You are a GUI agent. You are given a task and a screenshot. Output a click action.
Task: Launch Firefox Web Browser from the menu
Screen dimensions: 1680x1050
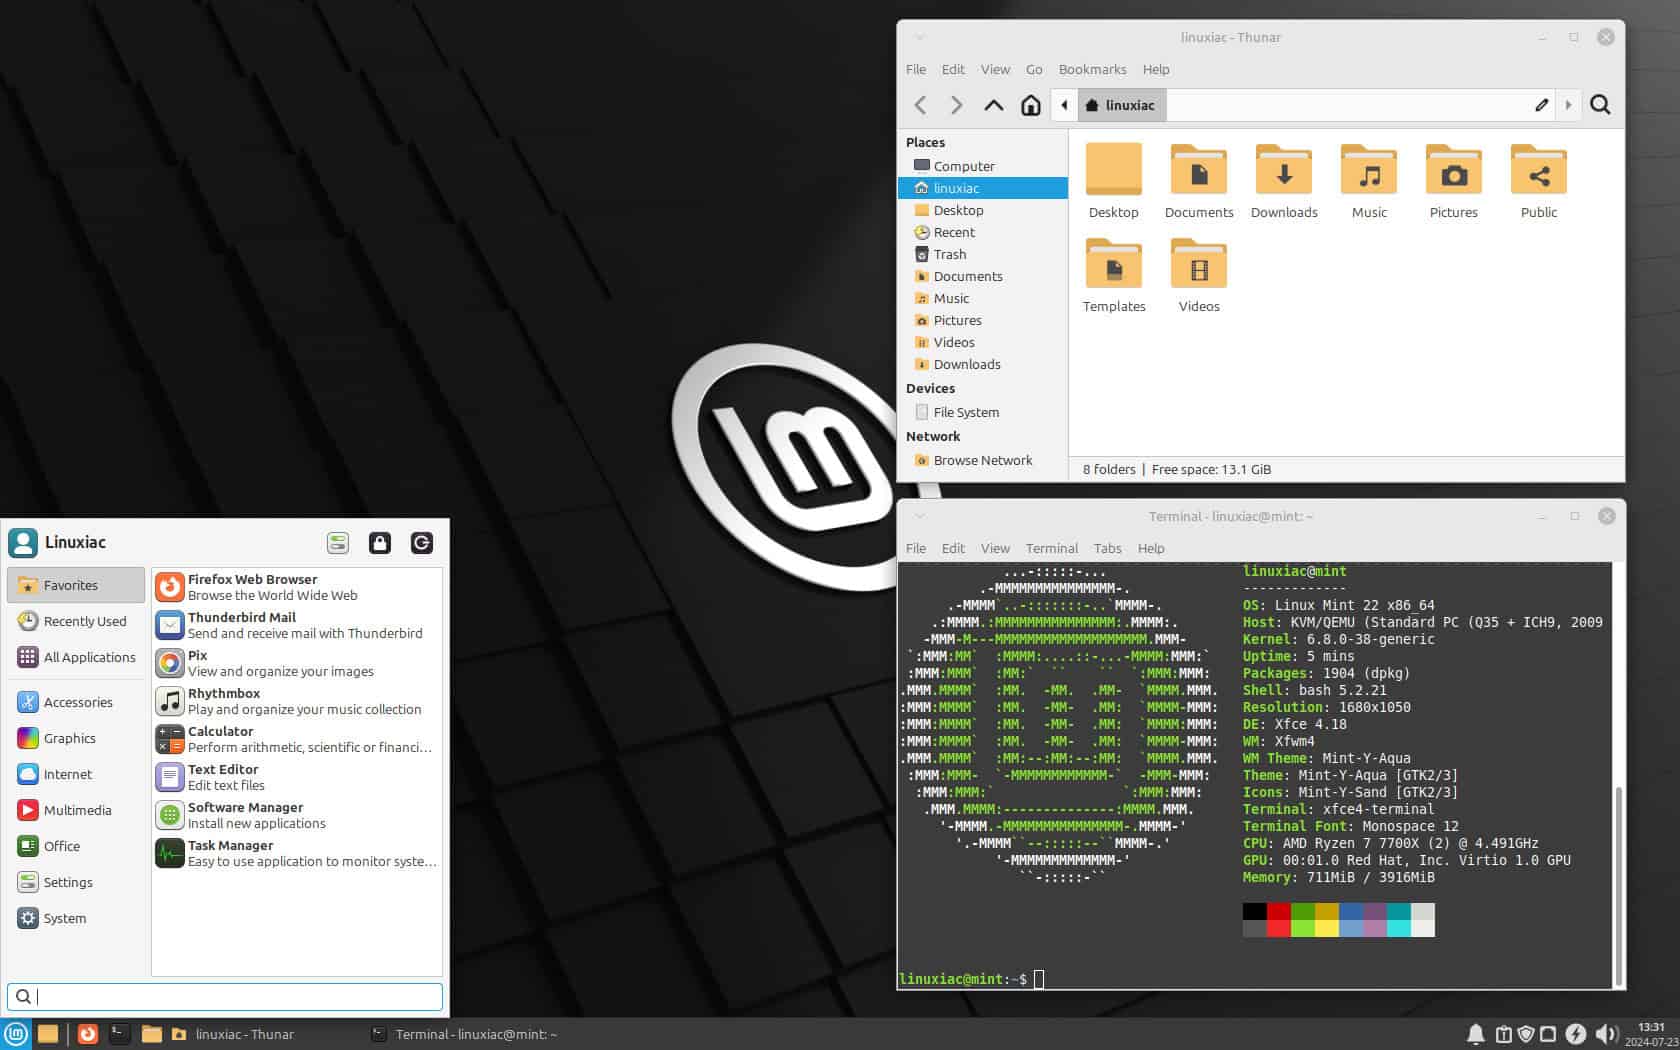pyautogui.click(x=252, y=586)
